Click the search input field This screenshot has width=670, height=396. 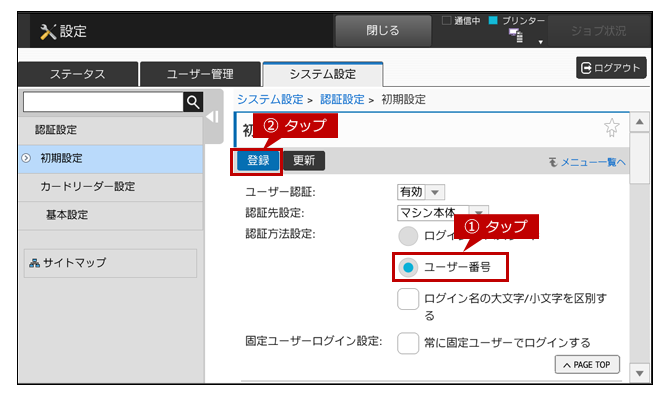tap(103, 102)
